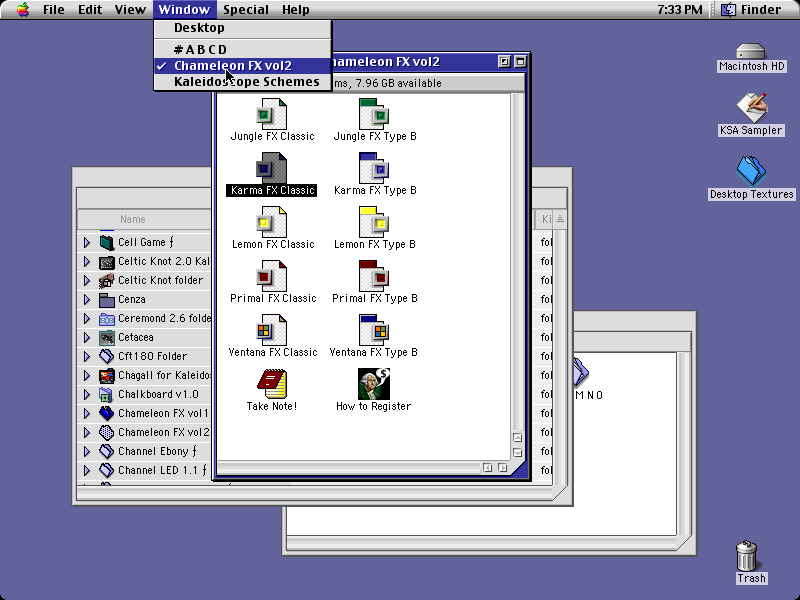Click the Chalkboard v1.0 folder icon
Screen dimensions: 800x600
(x=106, y=394)
